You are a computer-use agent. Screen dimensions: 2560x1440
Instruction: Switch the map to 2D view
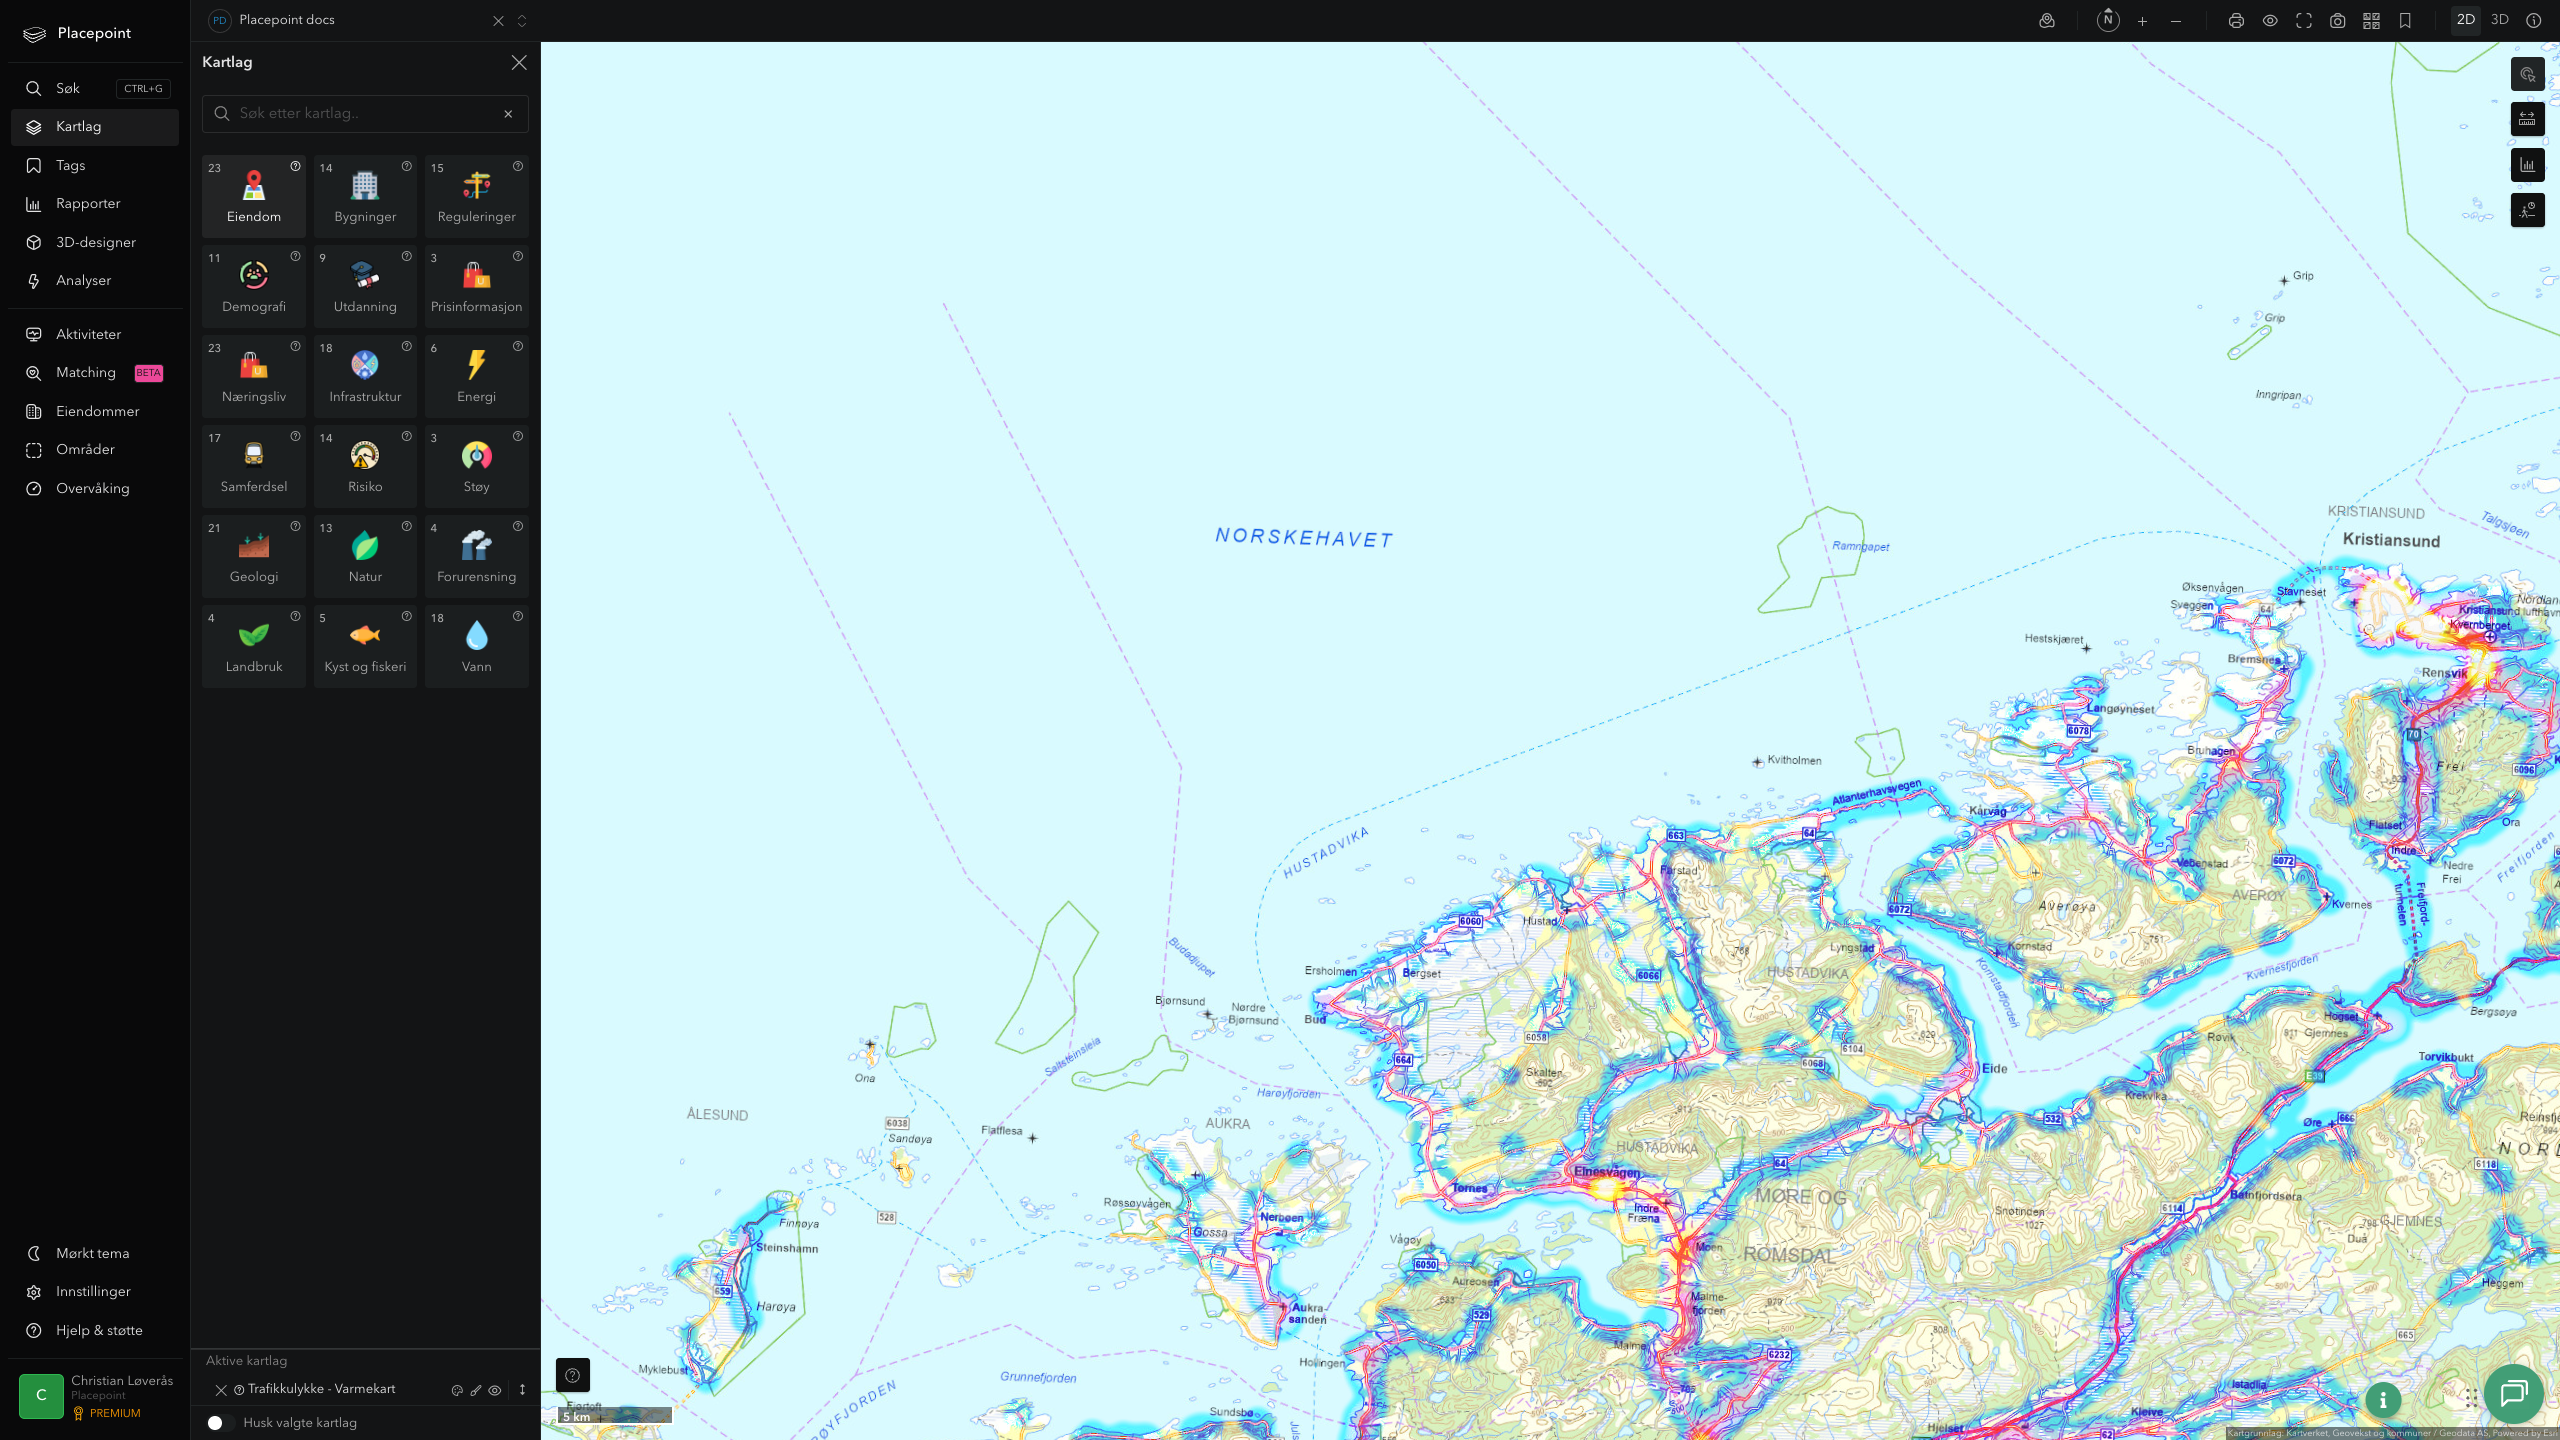click(2466, 20)
